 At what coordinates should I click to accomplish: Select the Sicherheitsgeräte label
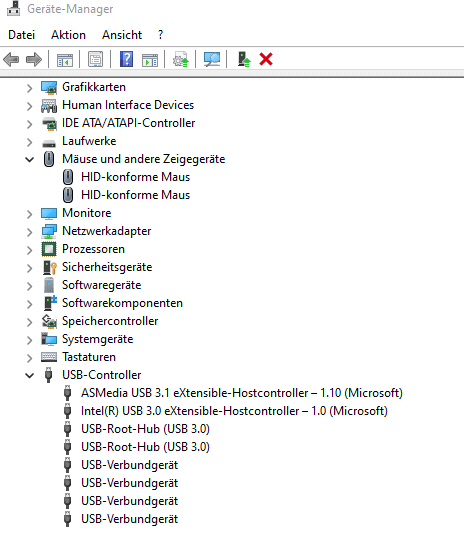pos(107,267)
